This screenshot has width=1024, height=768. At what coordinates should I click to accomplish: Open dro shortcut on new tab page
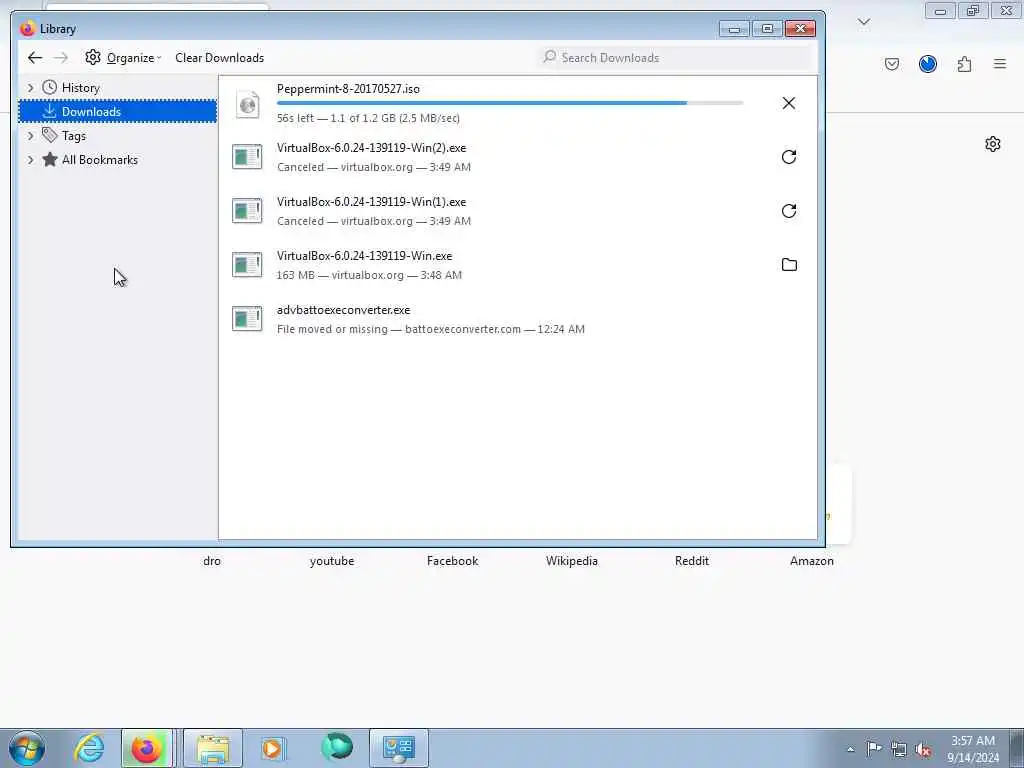point(212,561)
